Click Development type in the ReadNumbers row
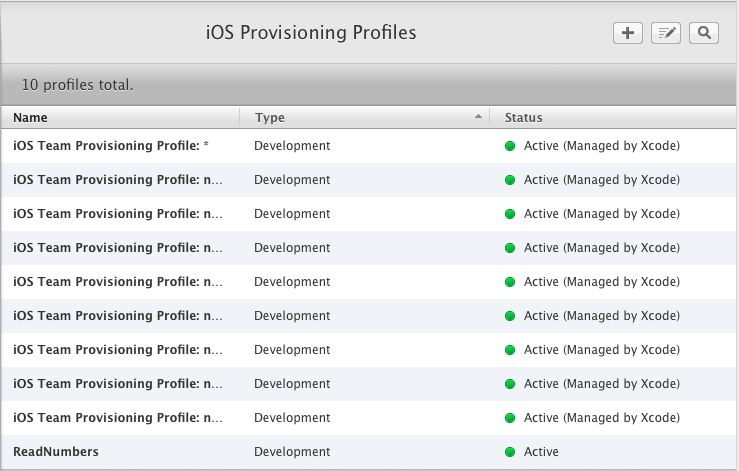The width and height of the screenshot is (739, 471). [x=292, y=452]
